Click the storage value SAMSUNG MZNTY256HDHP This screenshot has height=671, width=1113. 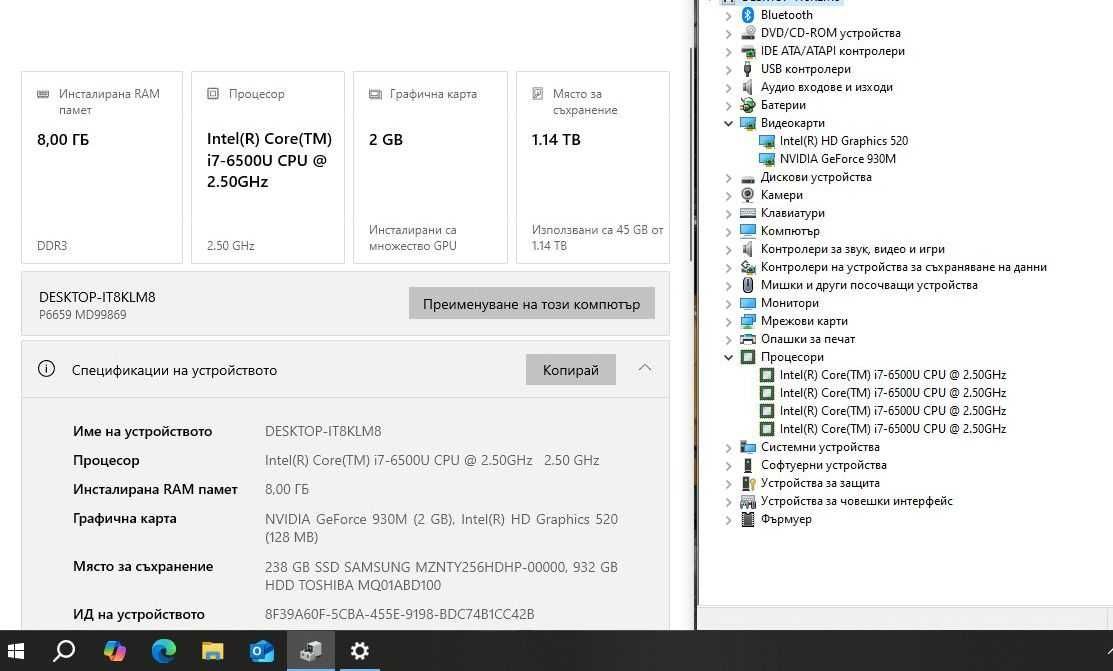tap(441, 576)
